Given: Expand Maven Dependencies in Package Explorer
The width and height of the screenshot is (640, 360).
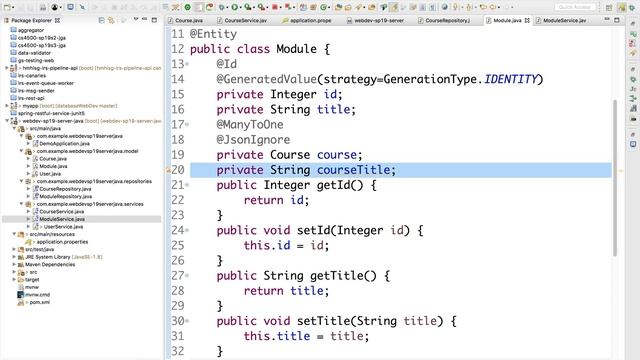Looking at the screenshot, I should click(14, 264).
